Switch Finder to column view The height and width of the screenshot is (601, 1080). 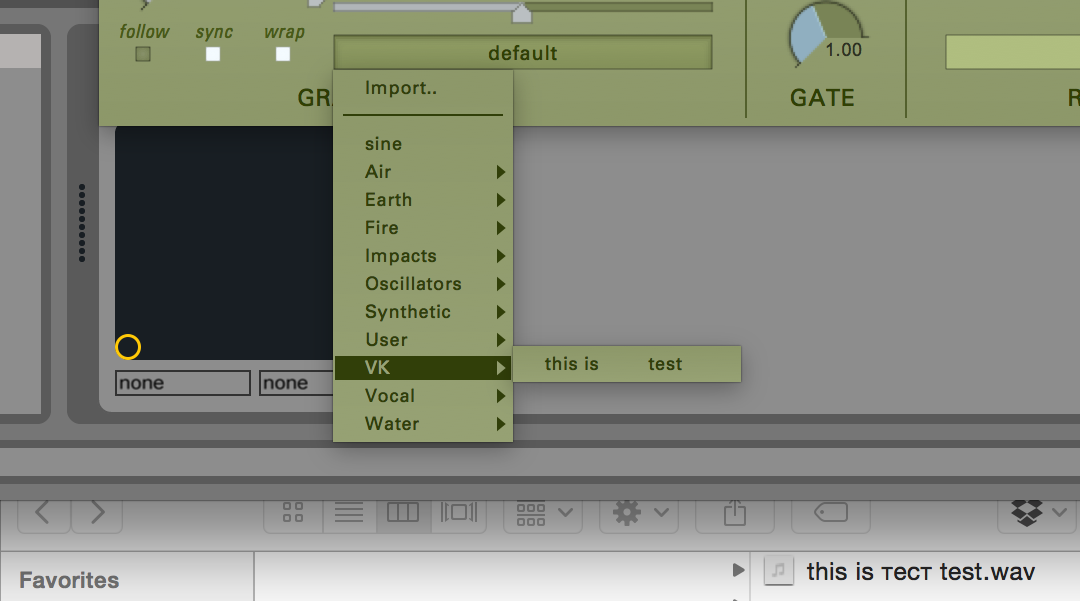point(403,513)
